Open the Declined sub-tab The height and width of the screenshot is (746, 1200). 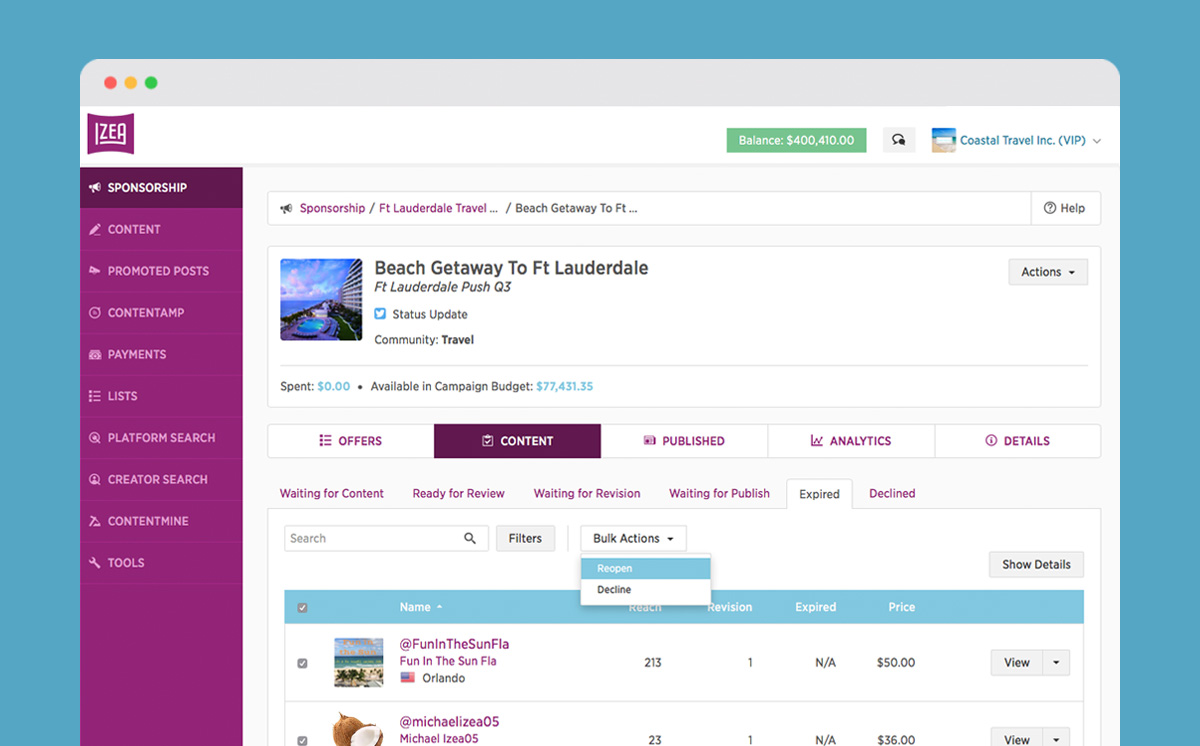pos(892,493)
